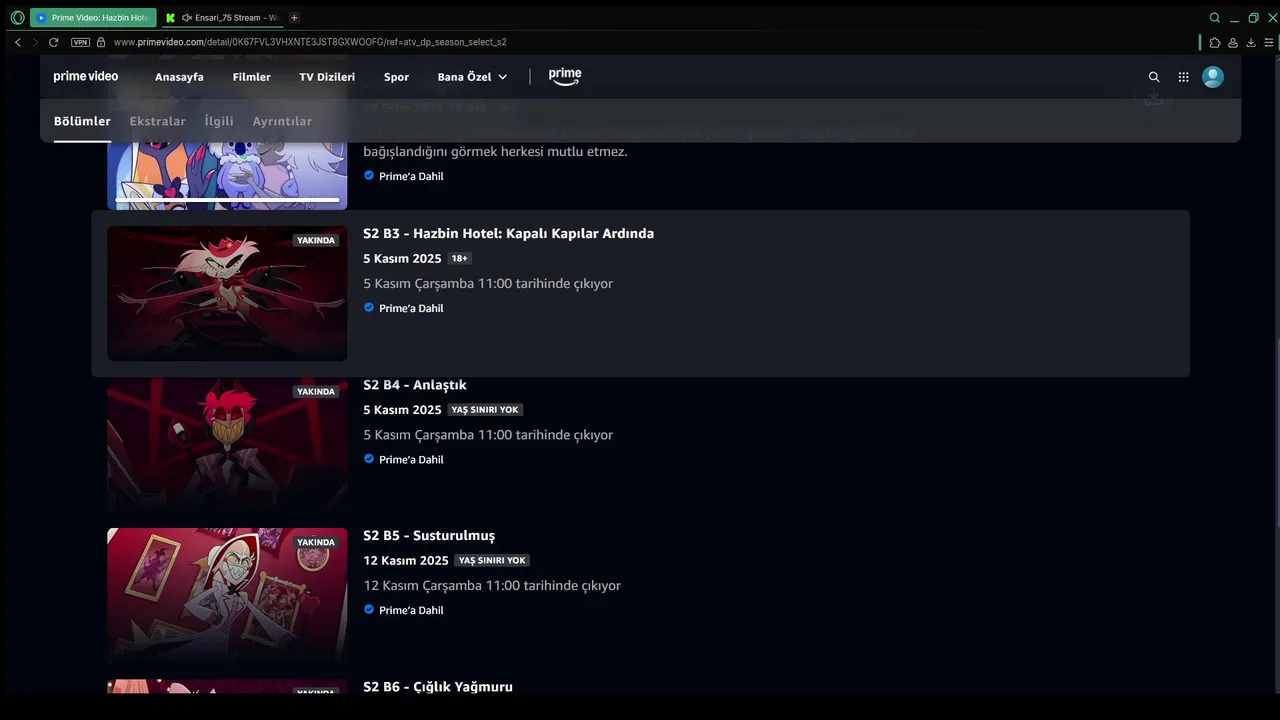Click S2 B3 release text 5 Kasım Çarşamba 11:00
This screenshot has width=1280, height=720.
[x=488, y=283]
